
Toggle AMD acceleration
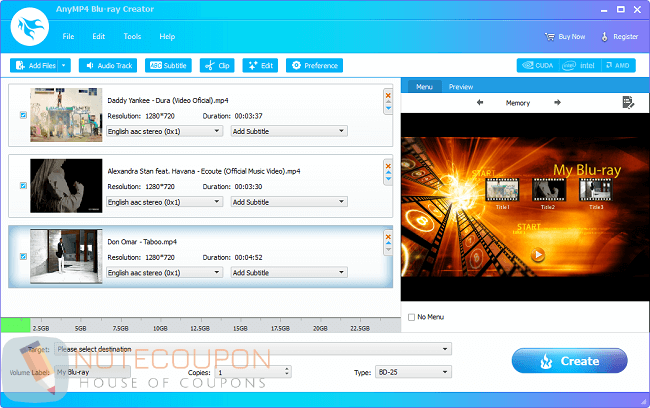click(x=618, y=66)
